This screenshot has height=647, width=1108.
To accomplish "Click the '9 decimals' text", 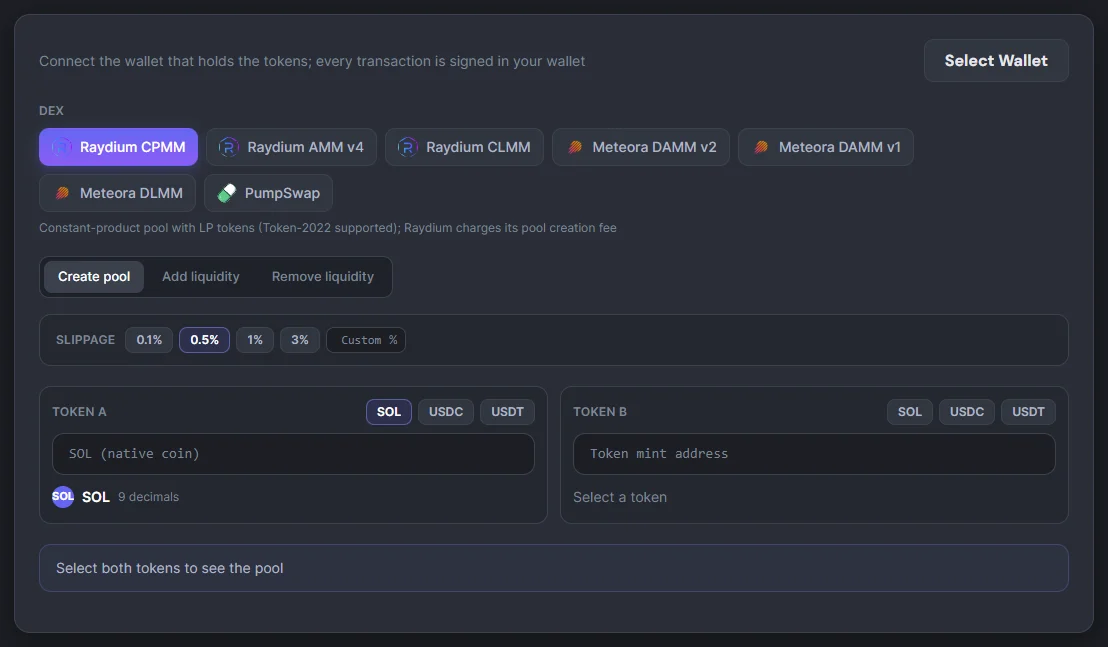I will coord(148,497).
